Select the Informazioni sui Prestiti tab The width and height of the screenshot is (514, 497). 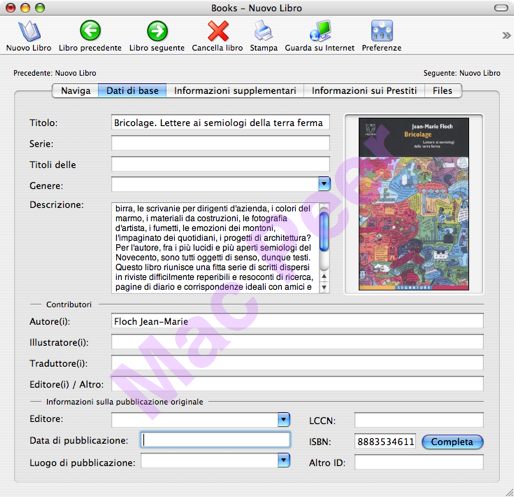(364, 91)
